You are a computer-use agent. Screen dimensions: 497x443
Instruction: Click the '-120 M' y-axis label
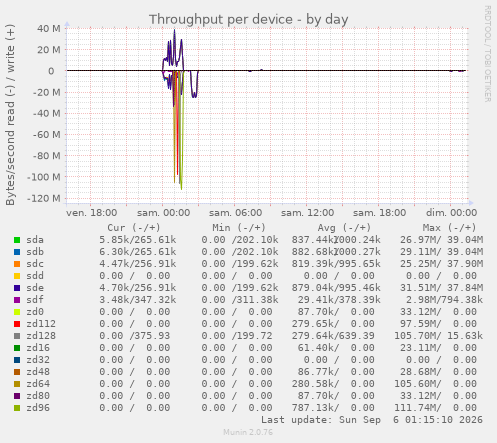point(44,199)
